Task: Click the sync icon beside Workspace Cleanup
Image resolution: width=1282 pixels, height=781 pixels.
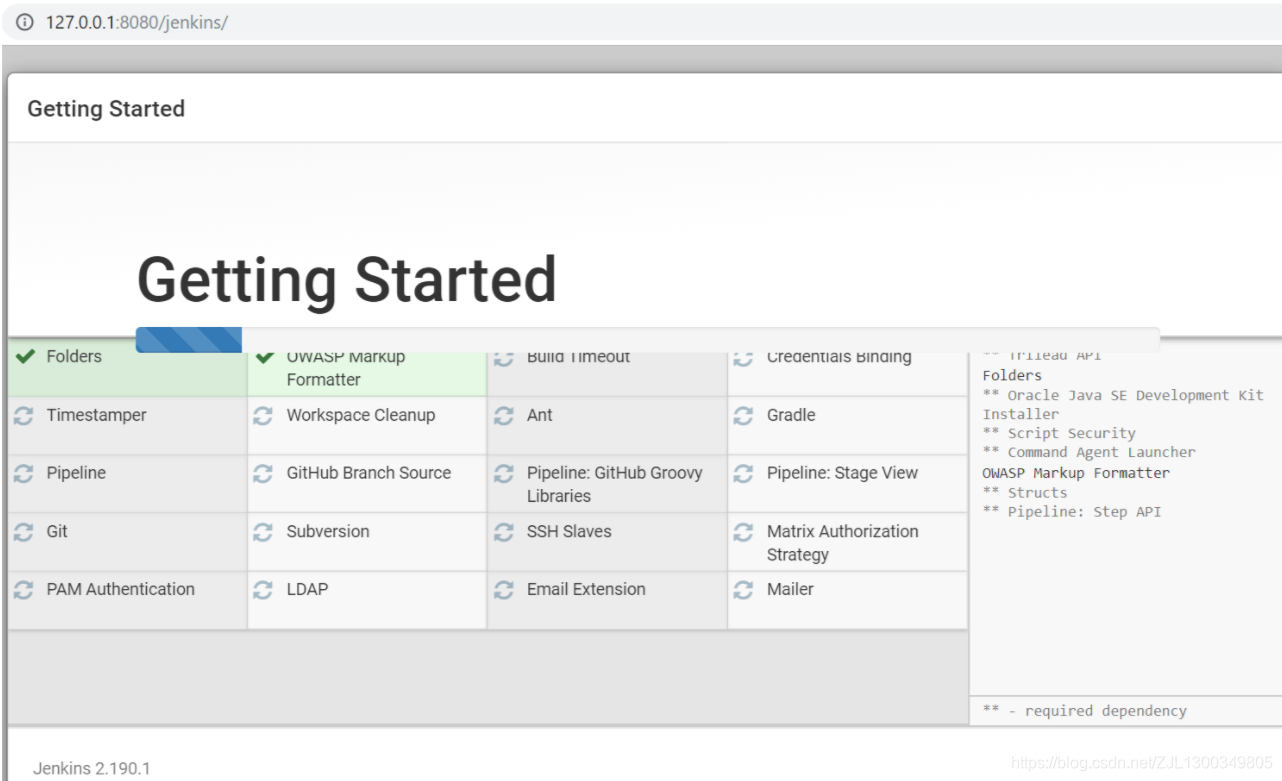Action: [263, 416]
